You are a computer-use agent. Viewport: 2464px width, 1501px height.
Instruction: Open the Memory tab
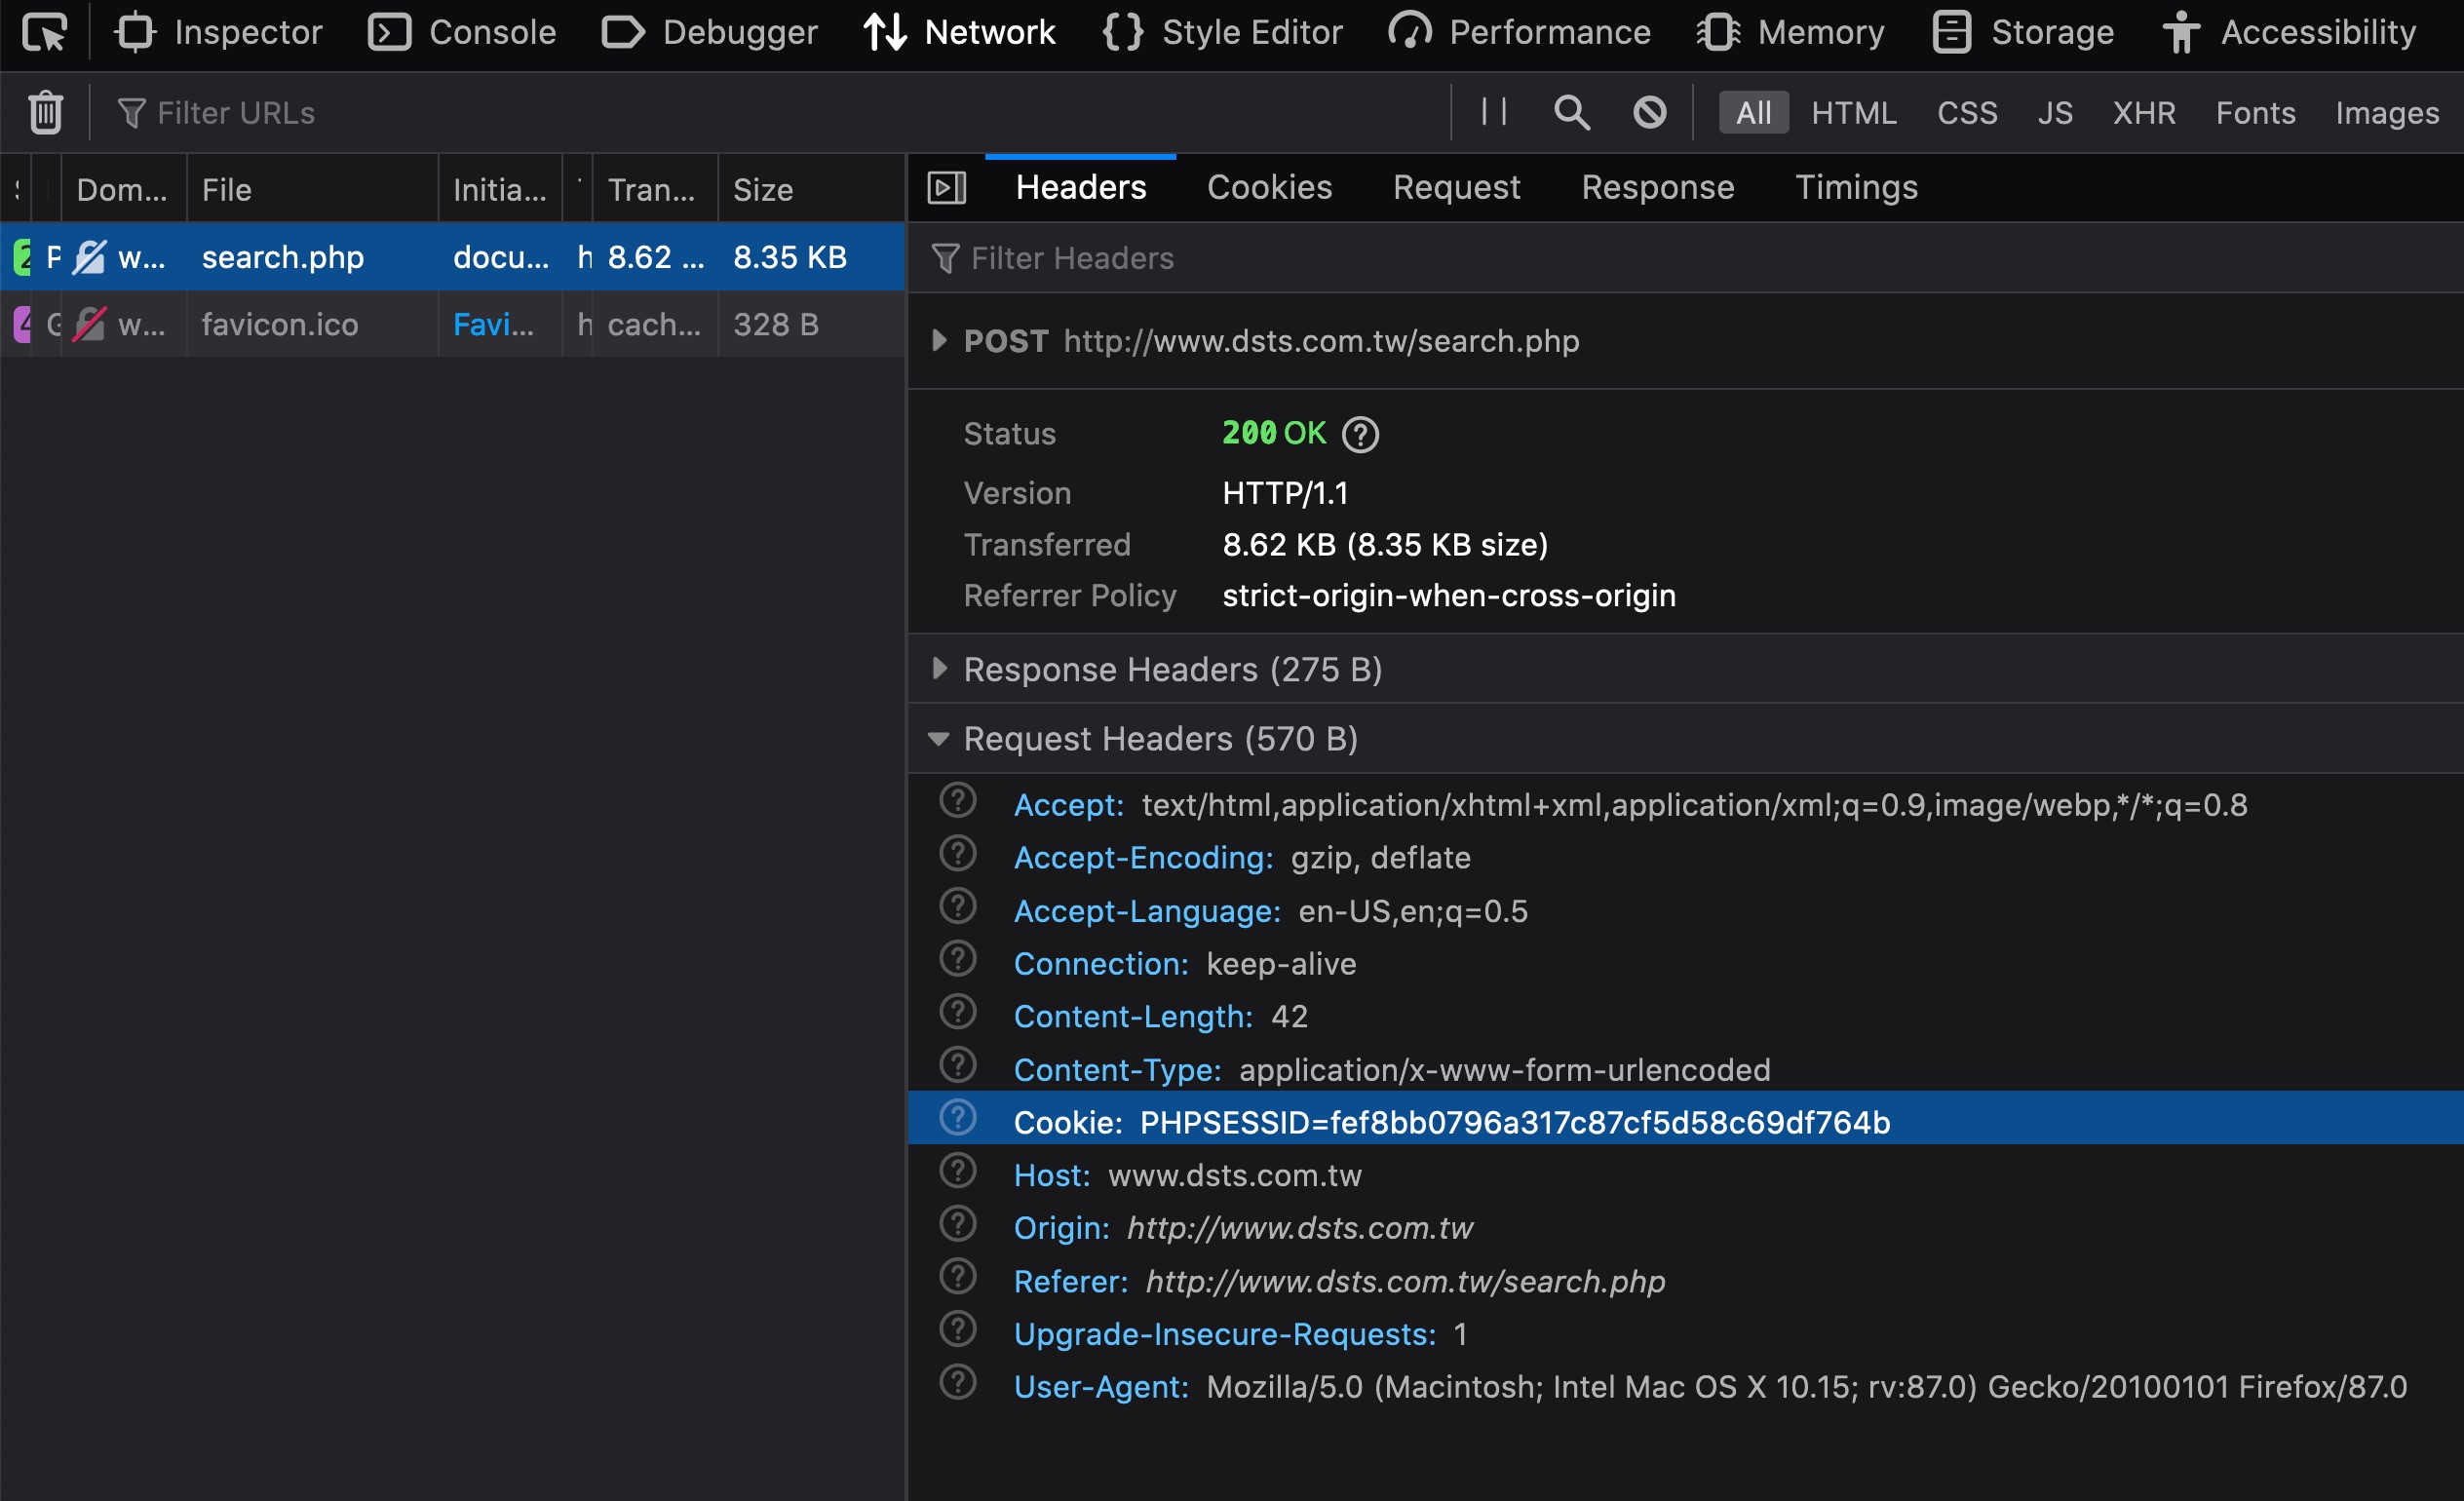(1791, 33)
